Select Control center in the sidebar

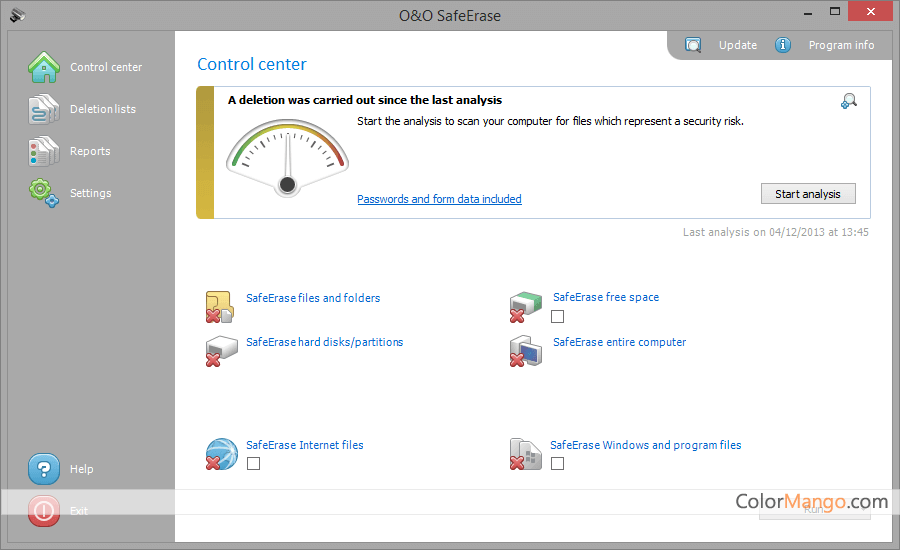click(x=105, y=67)
